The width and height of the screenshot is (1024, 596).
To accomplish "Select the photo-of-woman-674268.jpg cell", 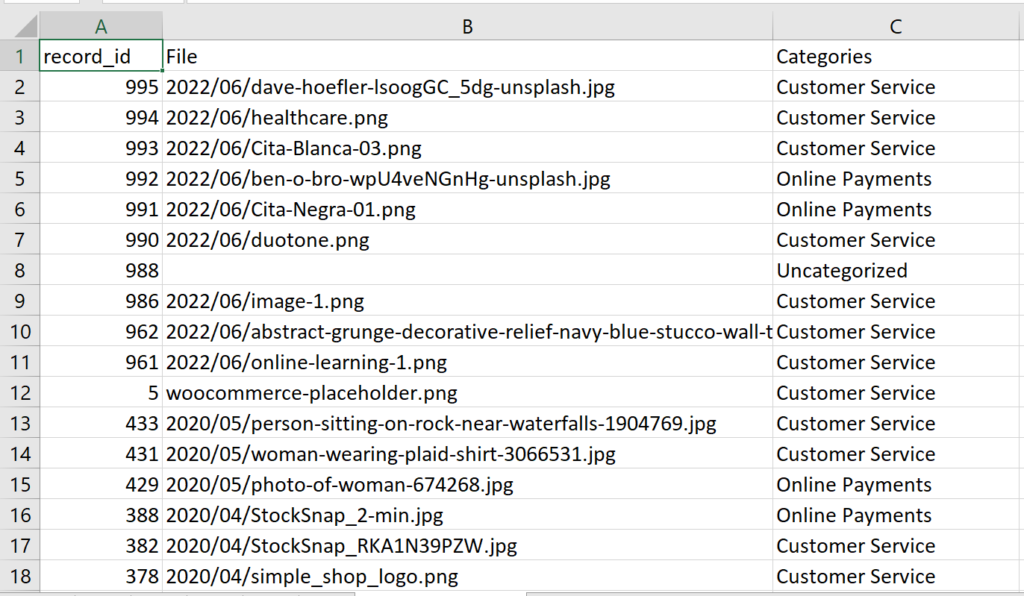I will (467, 485).
